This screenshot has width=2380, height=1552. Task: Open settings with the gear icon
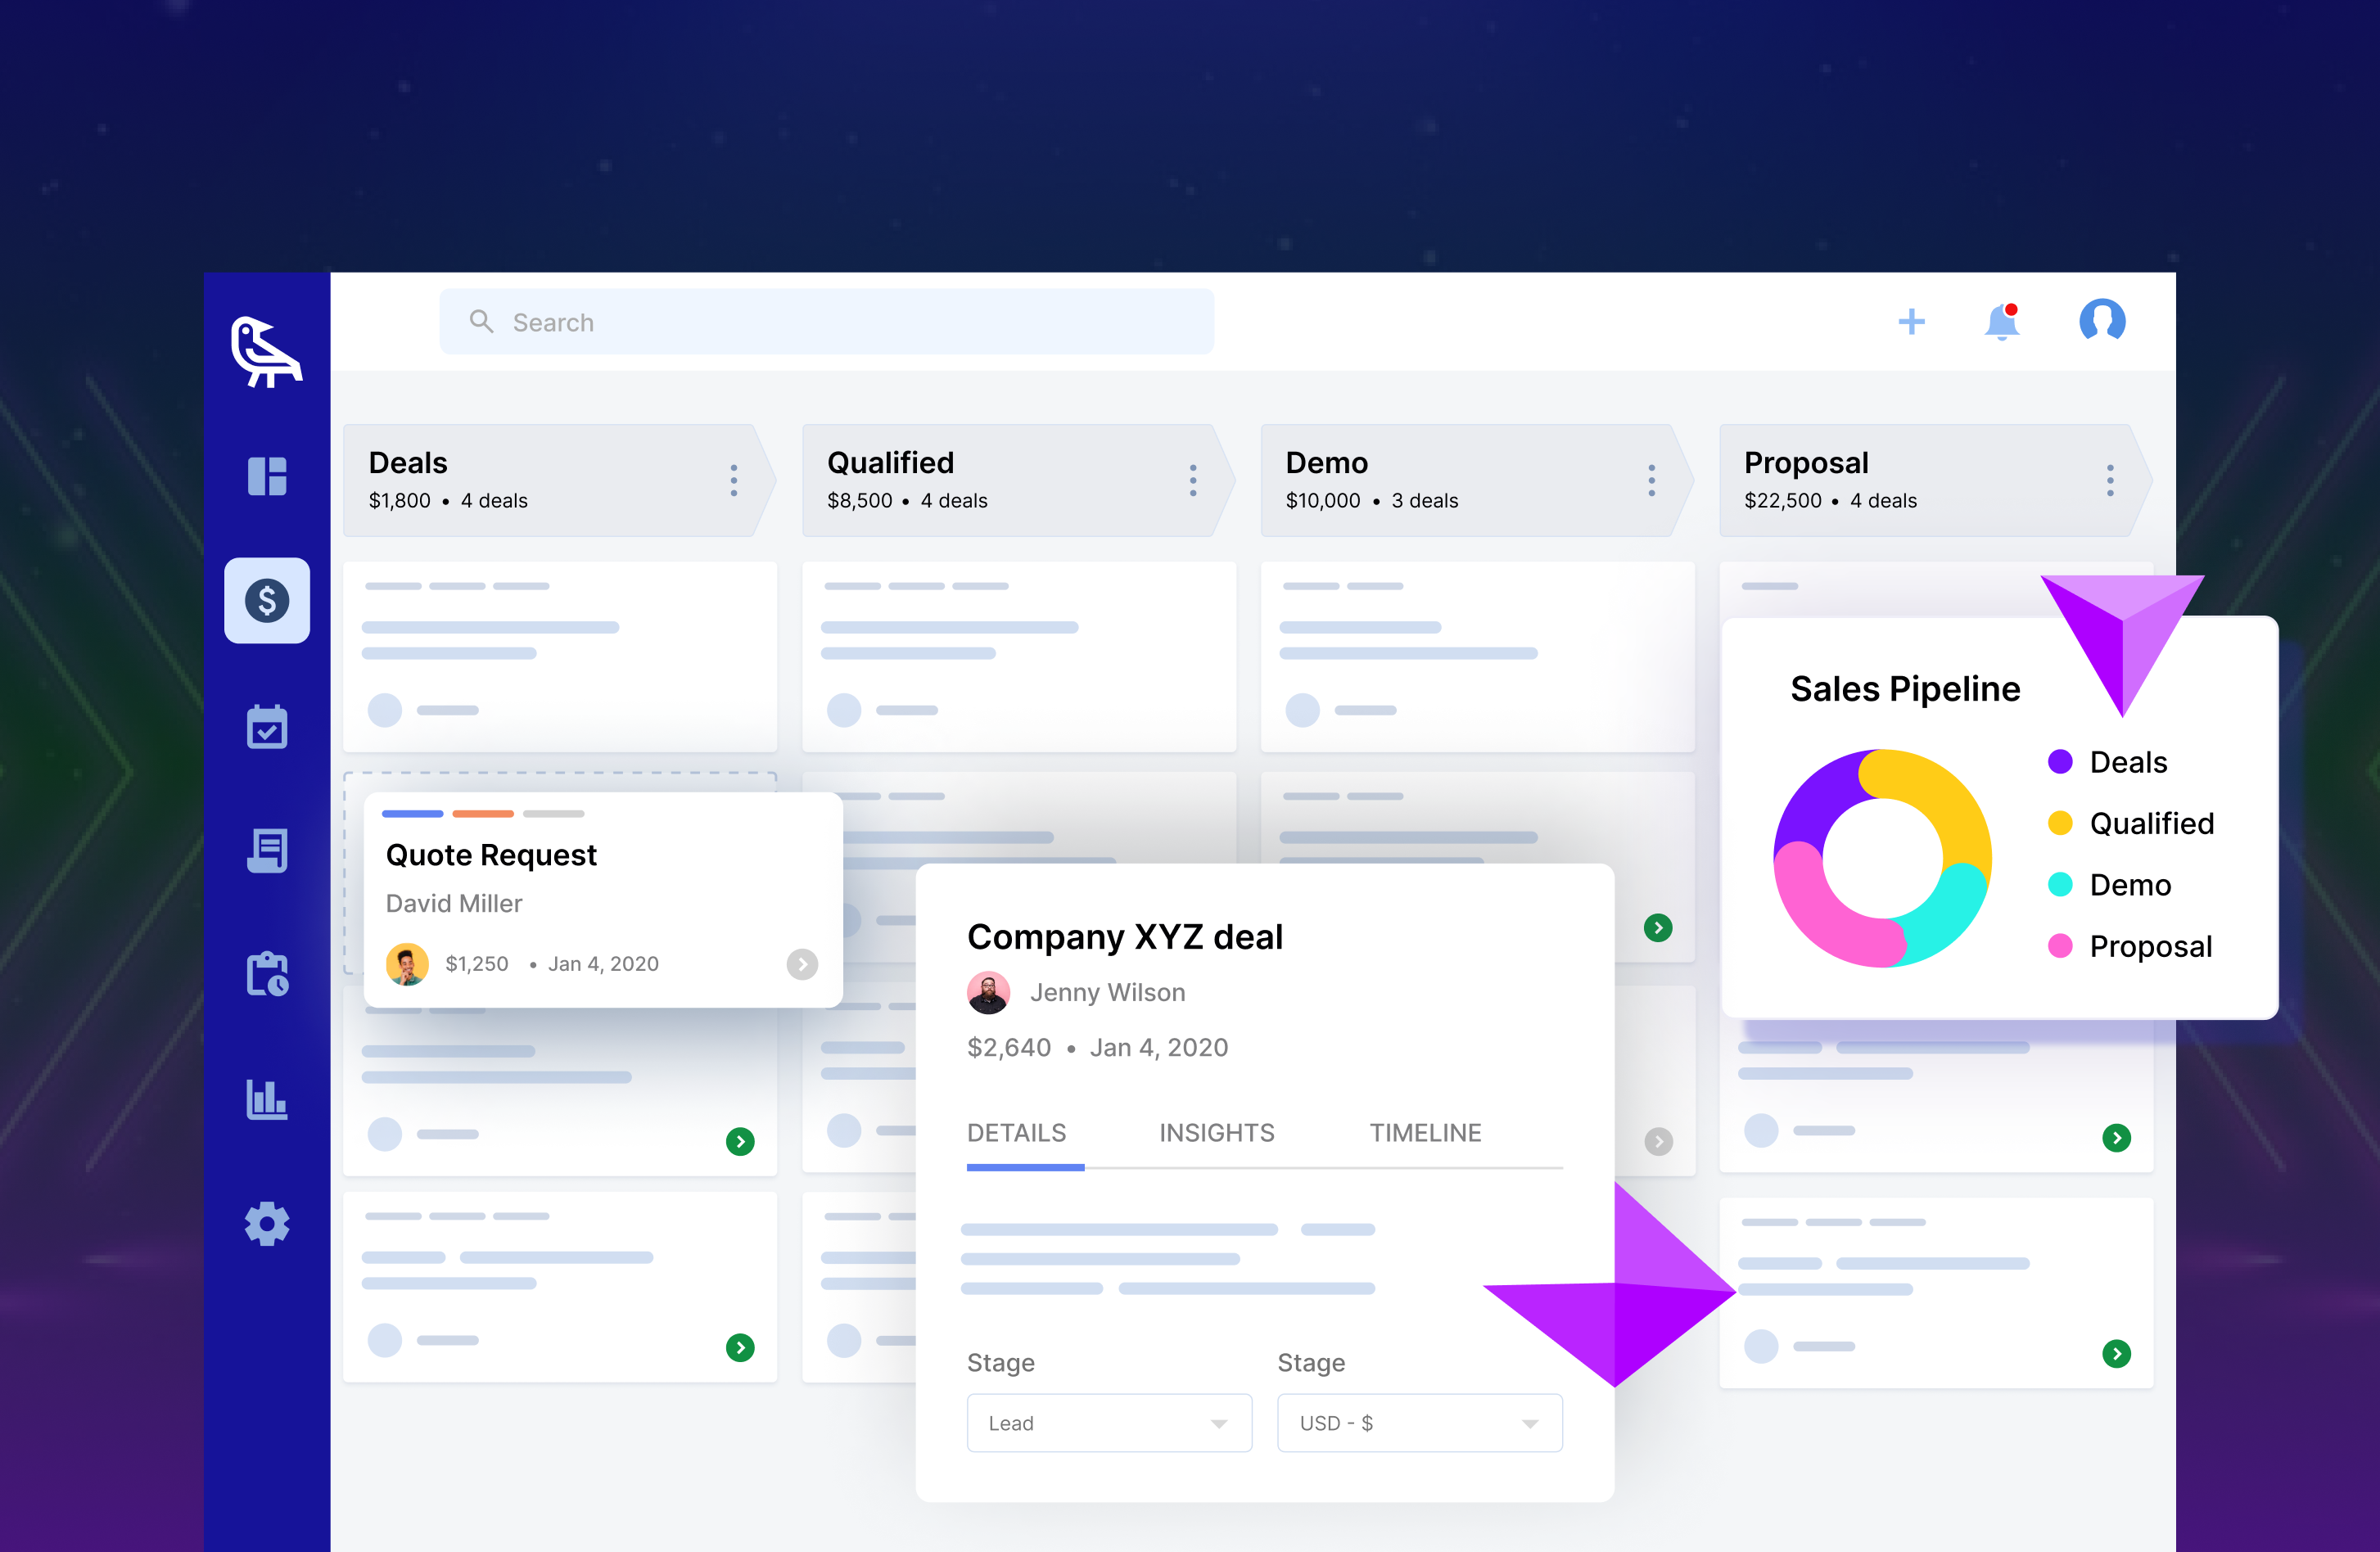coord(266,1224)
